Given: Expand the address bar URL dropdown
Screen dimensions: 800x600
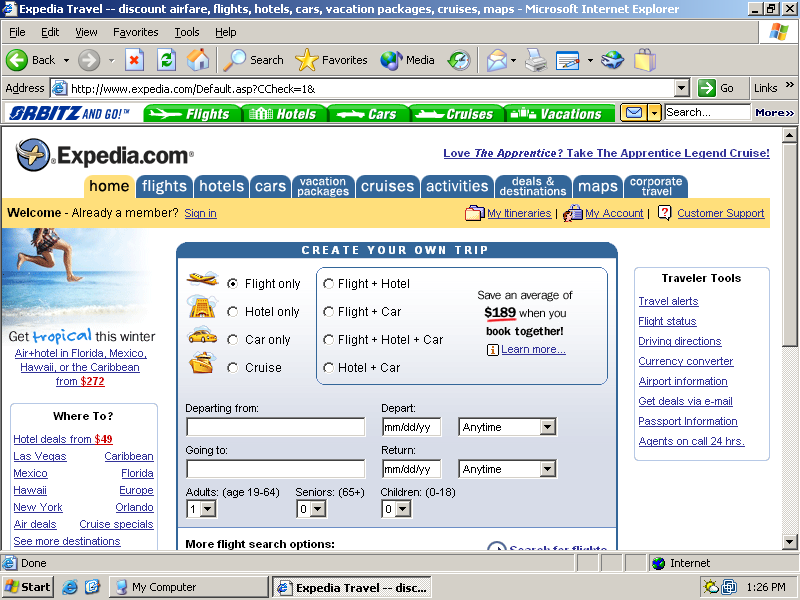Looking at the screenshot, I should pos(682,88).
